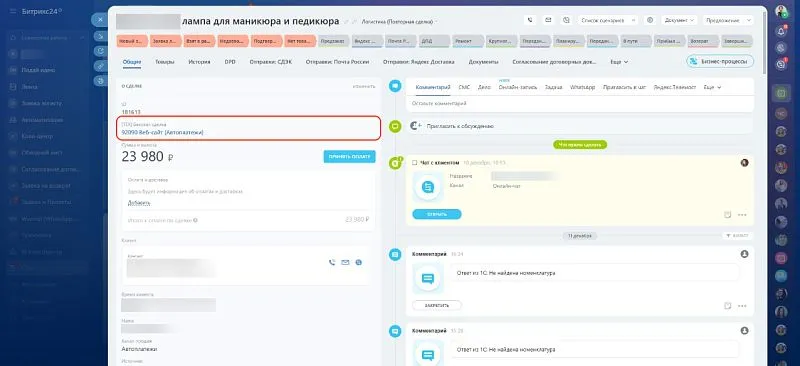
Task: Click the 23 980 ₽ deal amount
Action: pyautogui.click(x=147, y=157)
